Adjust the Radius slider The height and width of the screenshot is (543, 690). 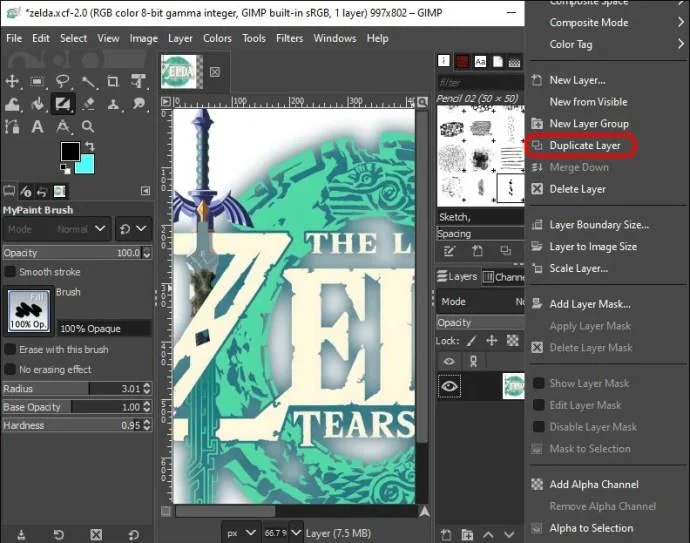click(77, 389)
